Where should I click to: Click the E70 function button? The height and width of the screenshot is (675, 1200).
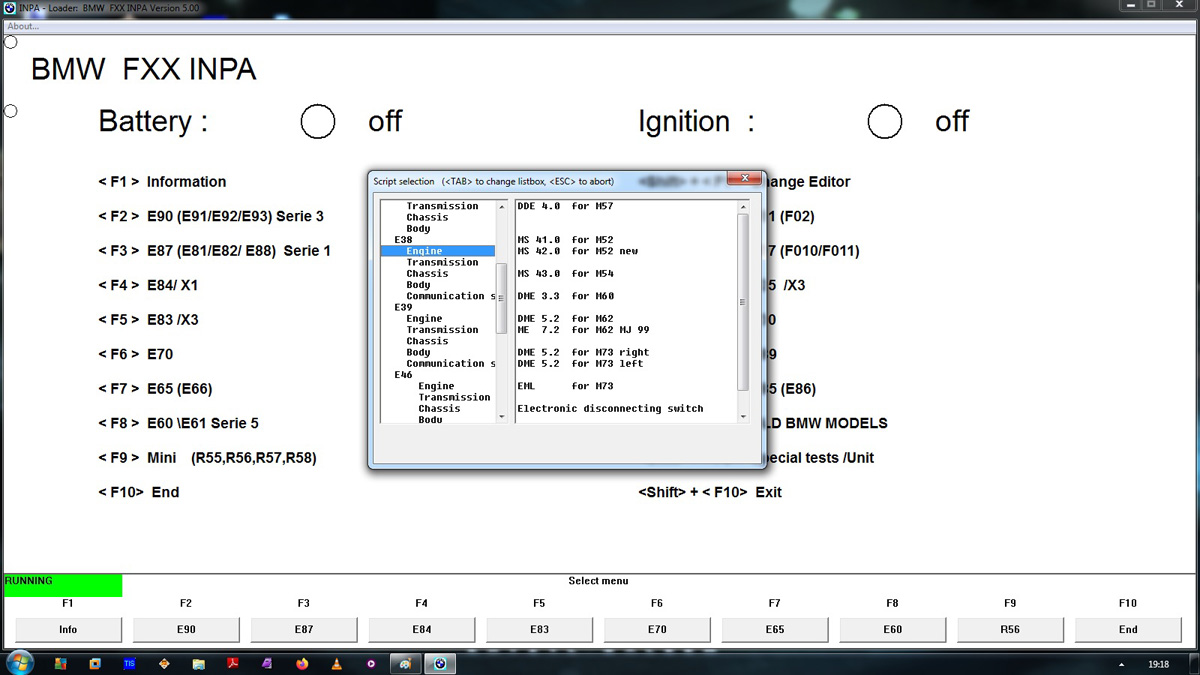(x=657, y=629)
